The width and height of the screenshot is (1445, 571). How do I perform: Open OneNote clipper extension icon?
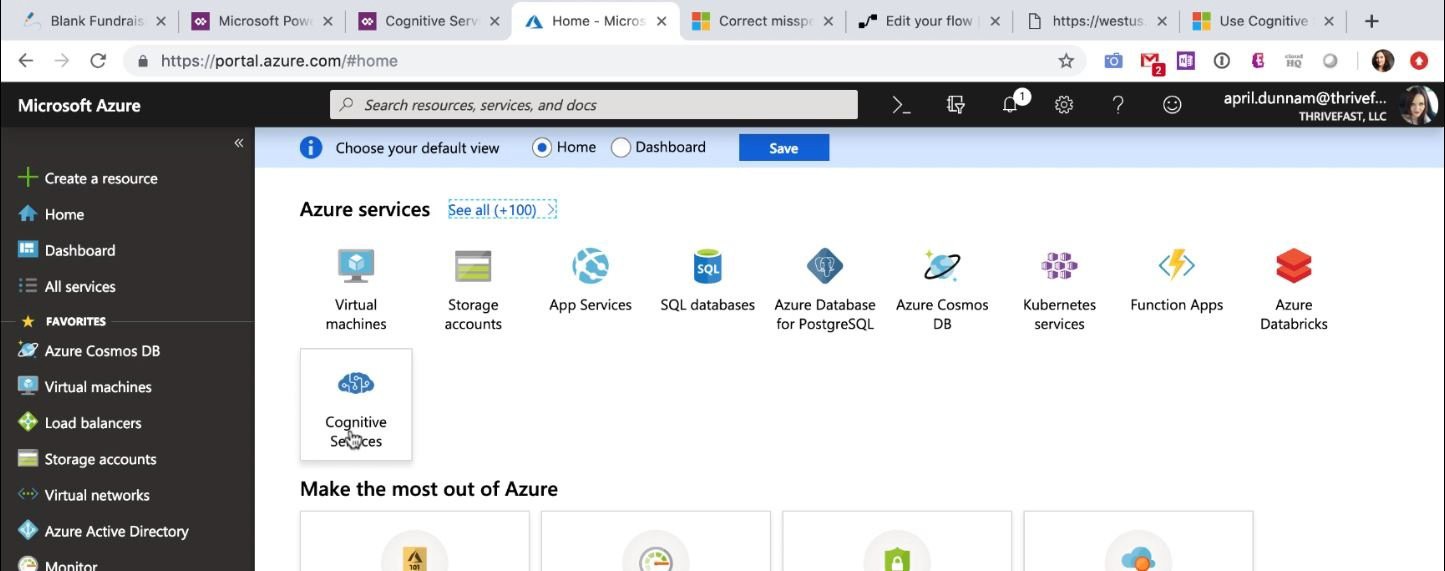point(1186,61)
